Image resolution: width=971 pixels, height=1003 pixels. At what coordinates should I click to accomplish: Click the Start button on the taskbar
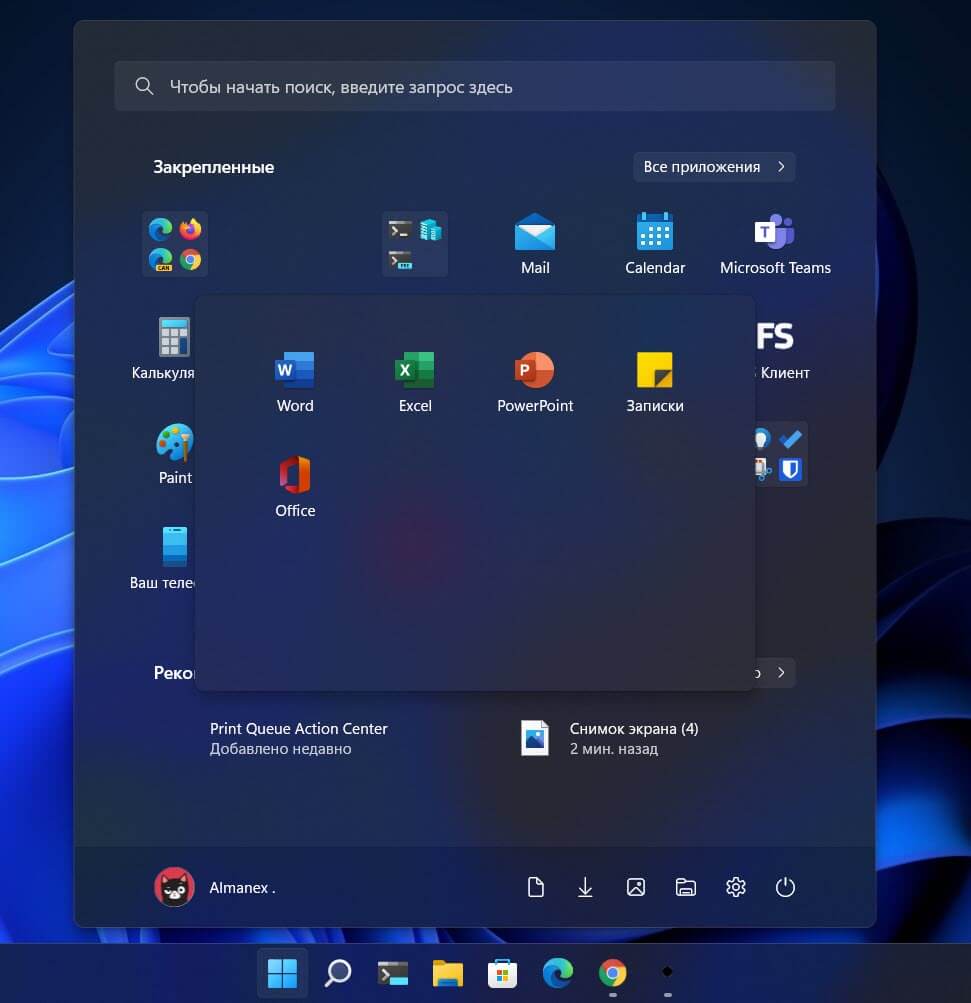coord(282,973)
